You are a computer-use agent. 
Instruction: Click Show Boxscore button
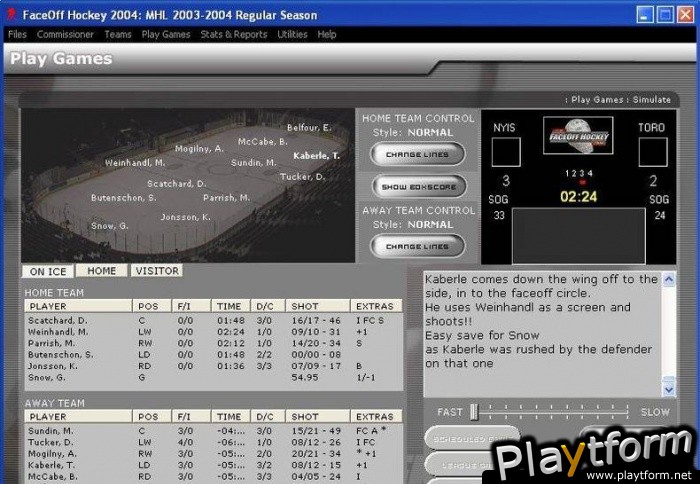pyautogui.click(x=419, y=187)
